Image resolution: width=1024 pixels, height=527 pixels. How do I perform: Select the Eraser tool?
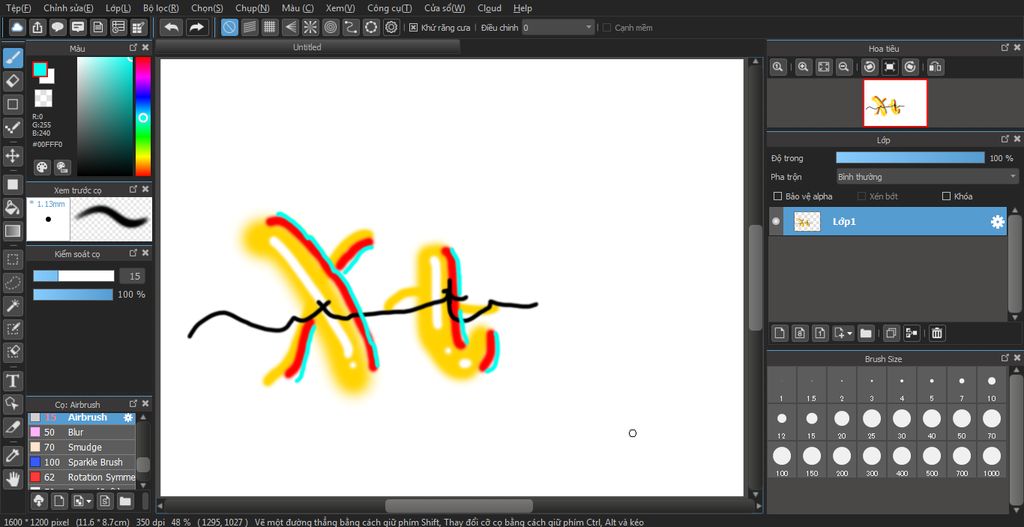[x=12, y=81]
